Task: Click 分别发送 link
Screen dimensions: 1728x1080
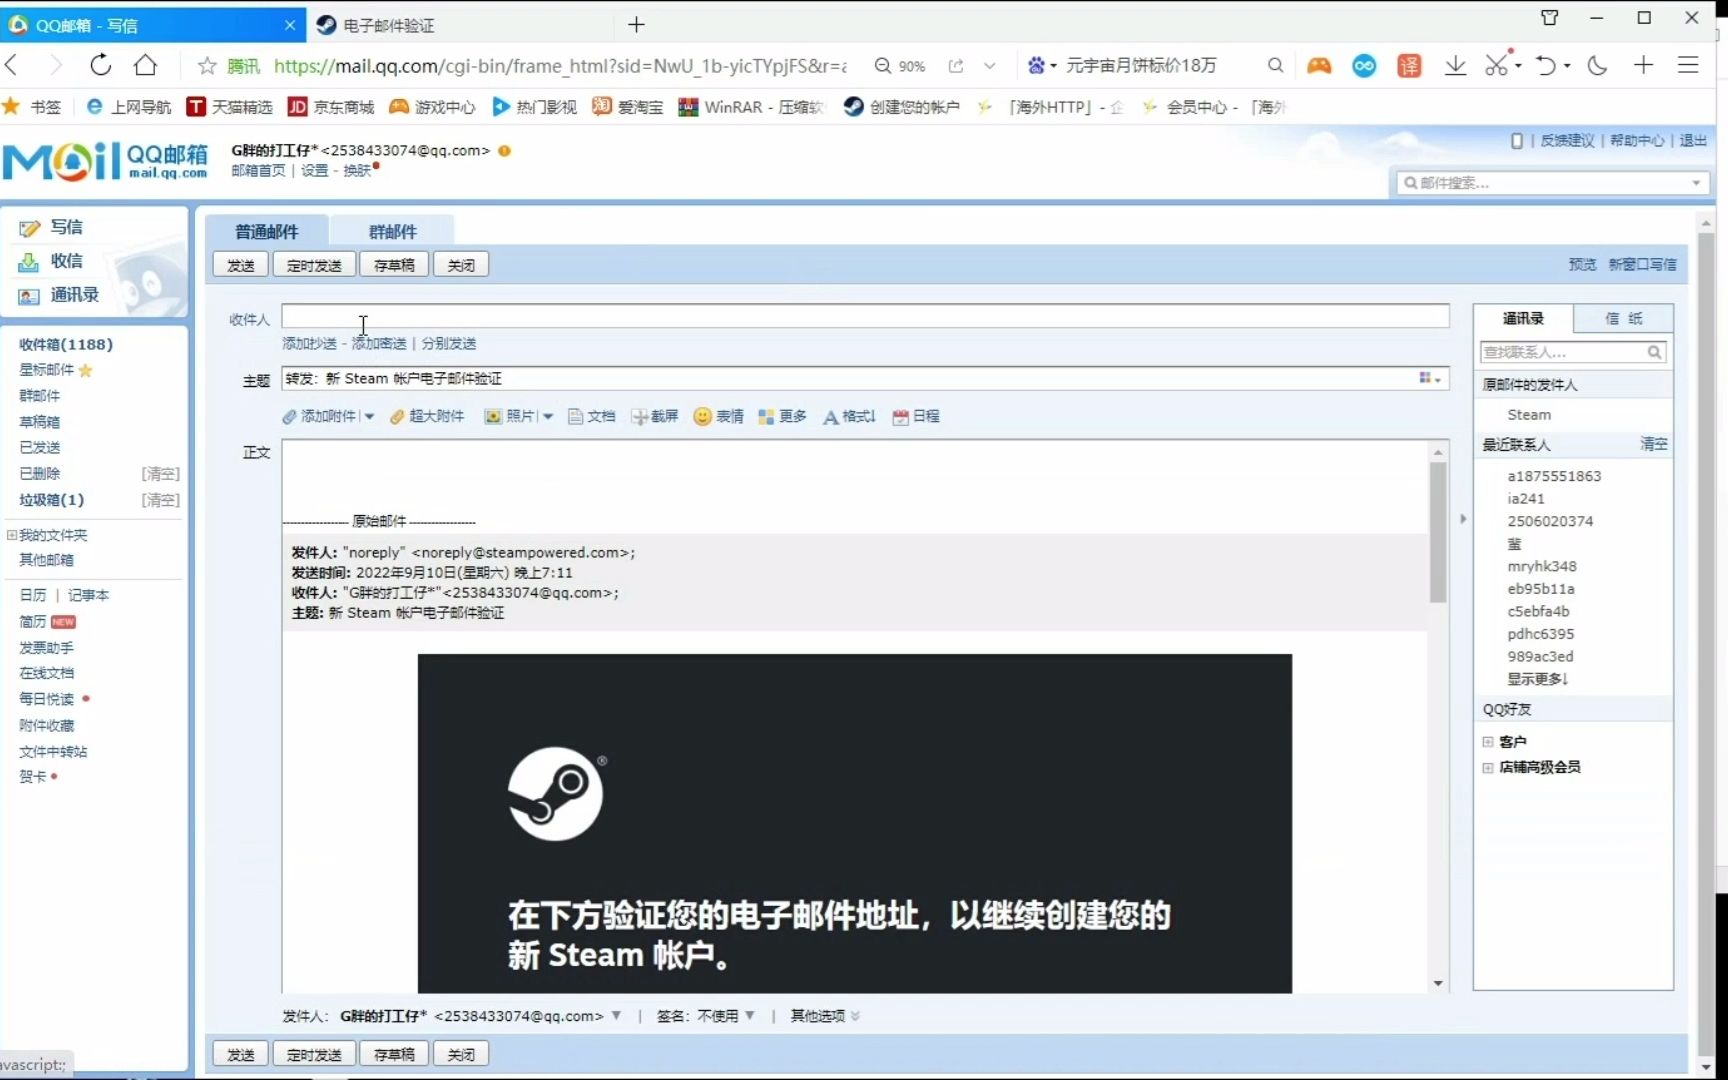Action: click(x=448, y=343)
